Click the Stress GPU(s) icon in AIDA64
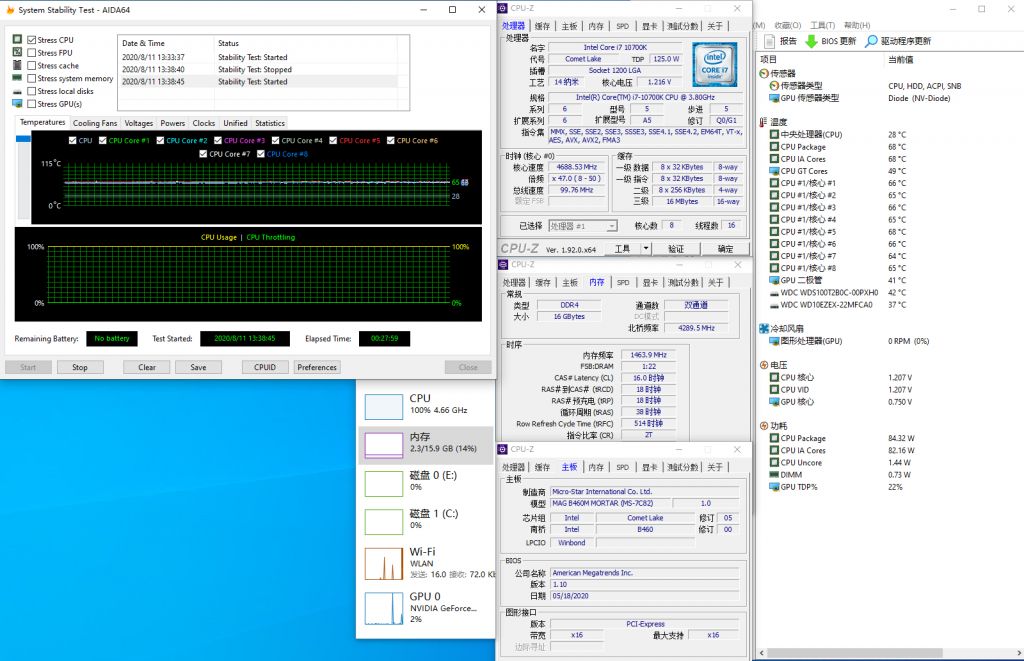 (x=17, y=104)
